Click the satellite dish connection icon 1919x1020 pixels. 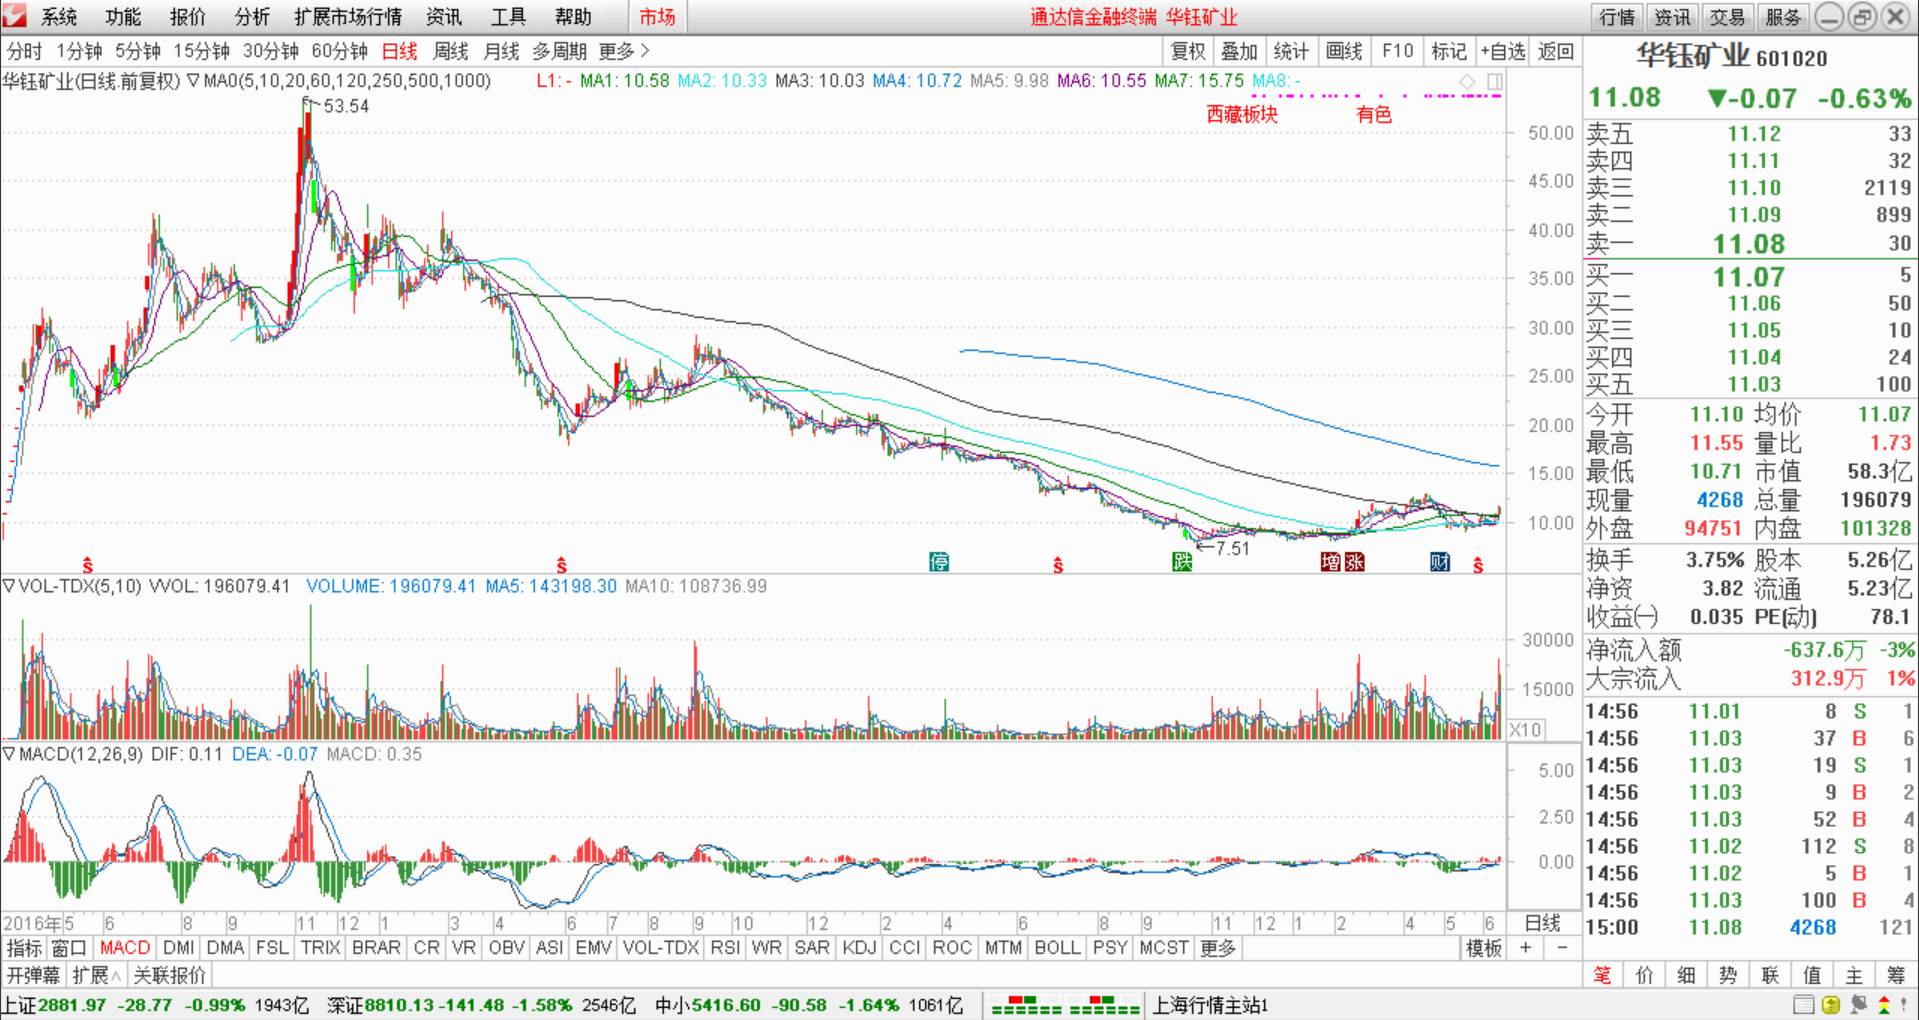coord(1858,1005)
